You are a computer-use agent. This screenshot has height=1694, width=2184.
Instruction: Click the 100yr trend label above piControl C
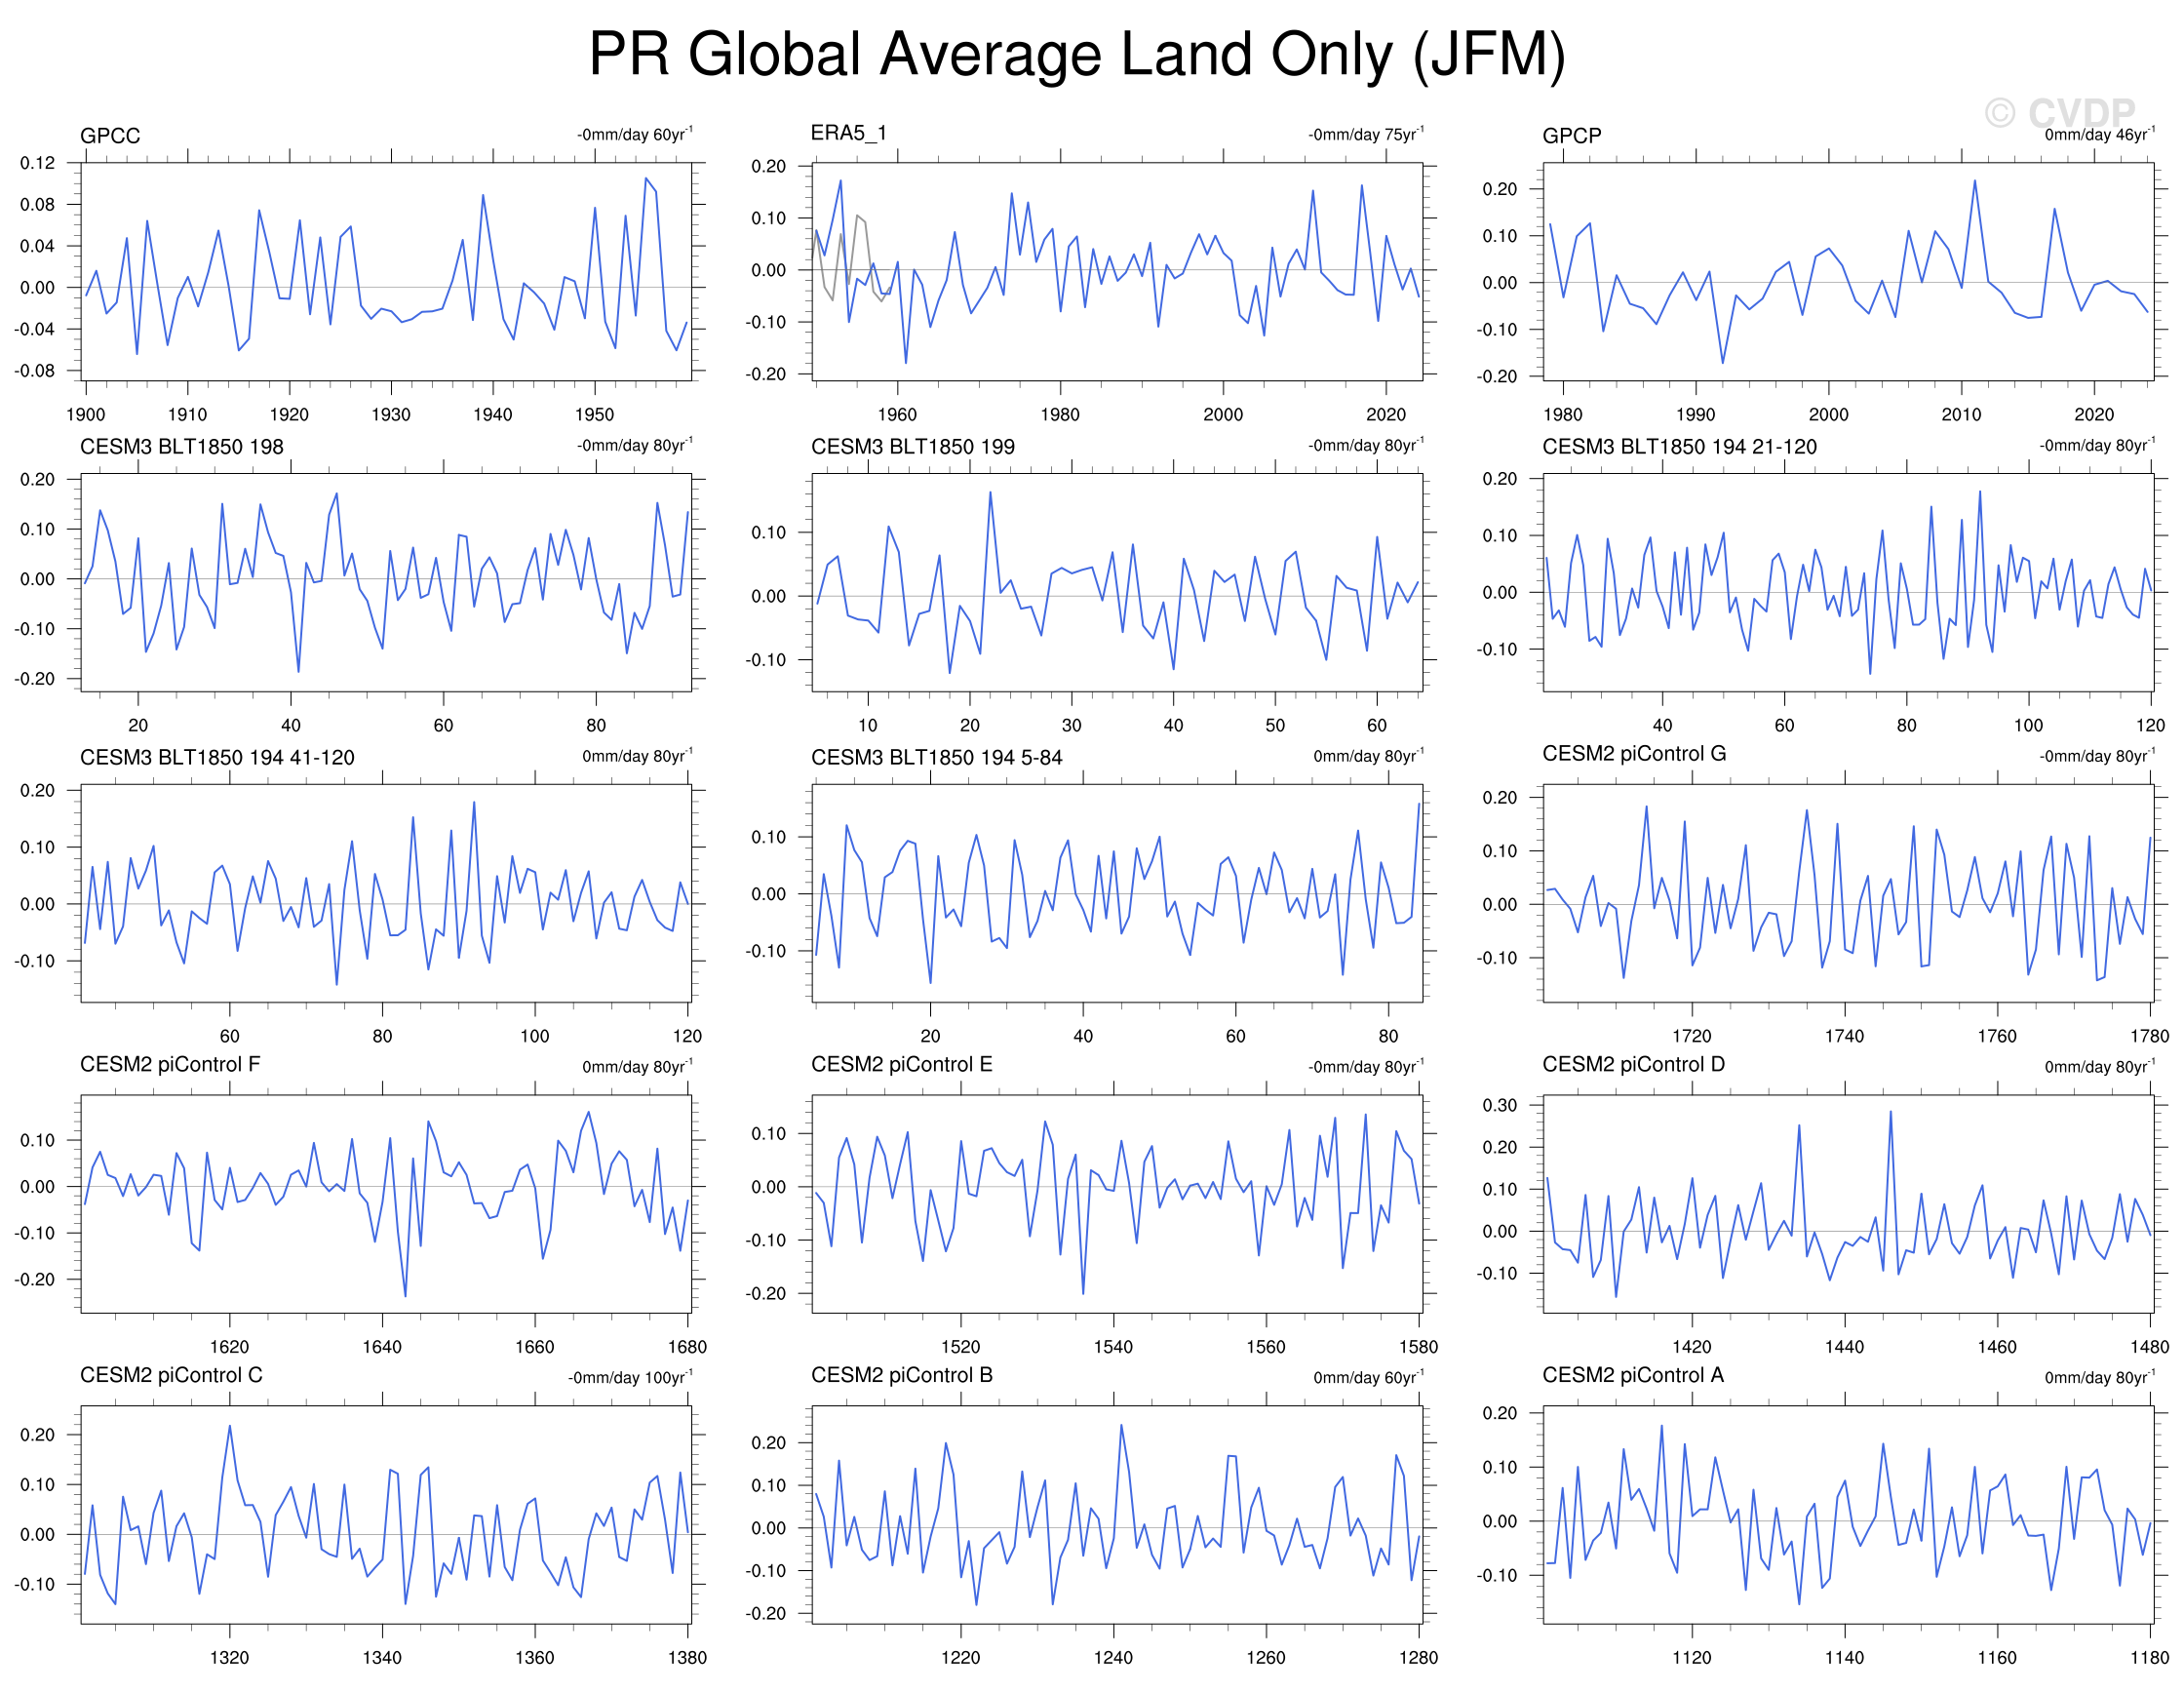point(630,1378)
